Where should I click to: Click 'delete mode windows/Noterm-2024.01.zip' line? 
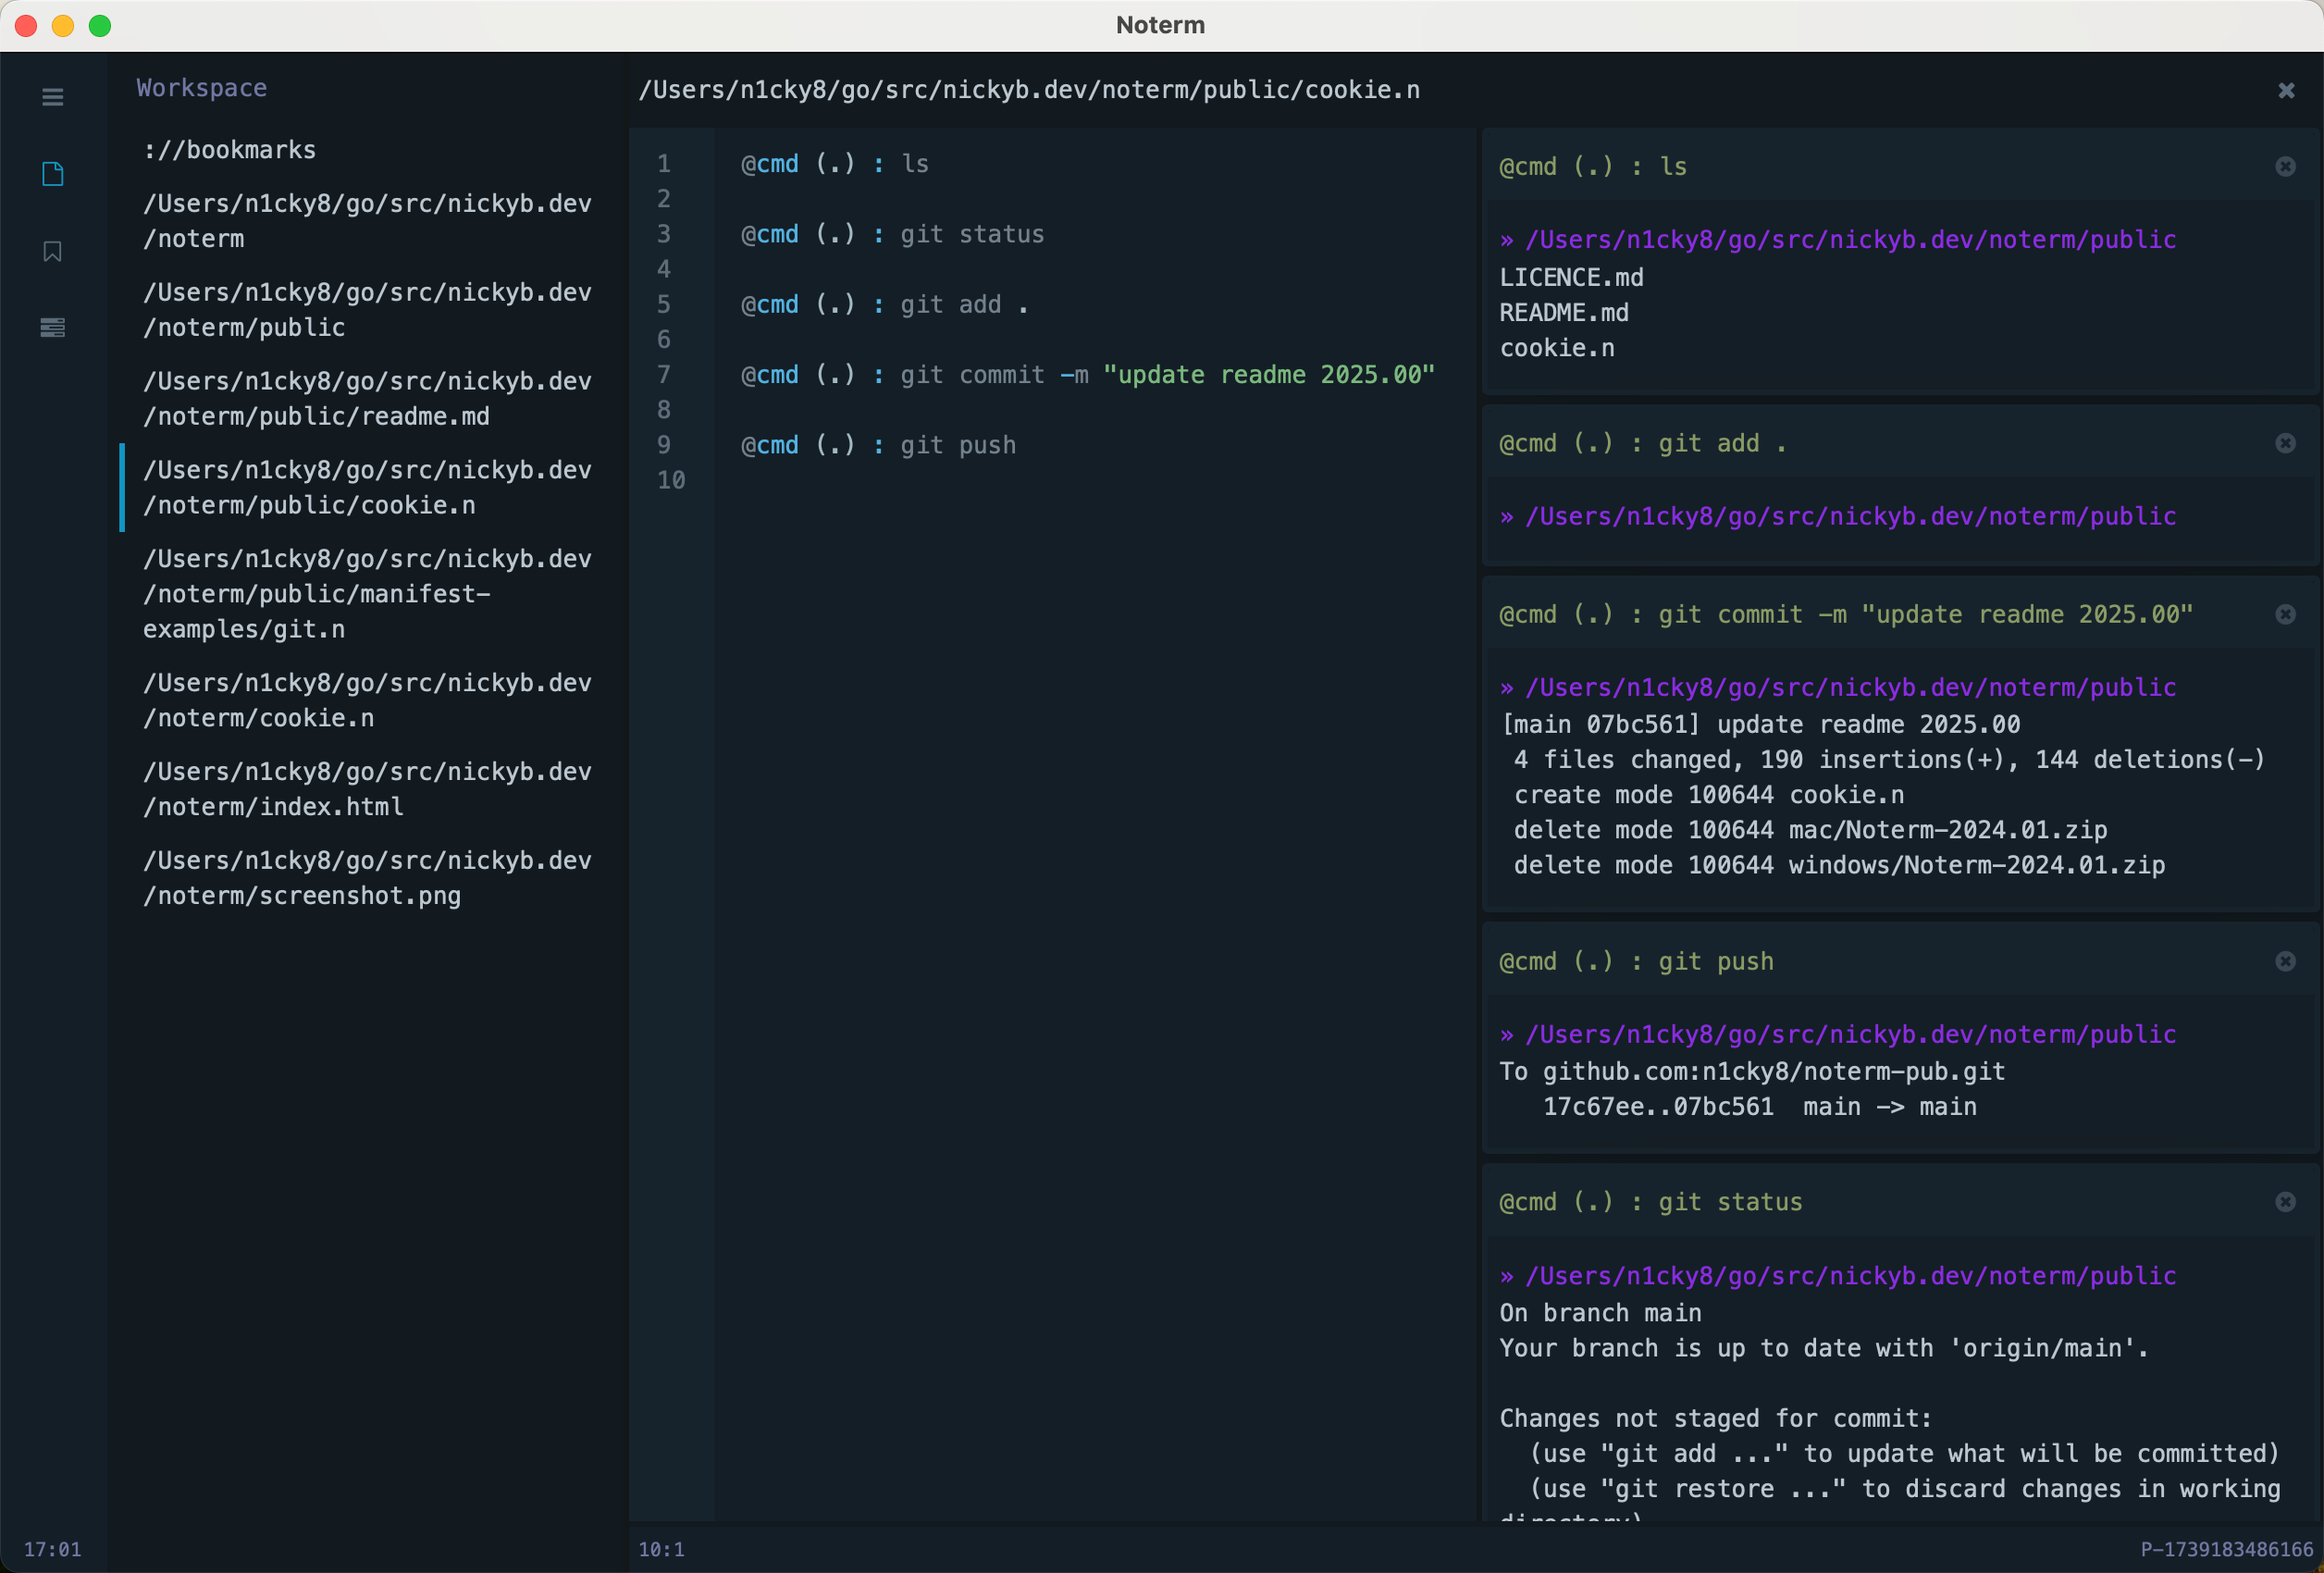click(x=1839, y=865)
